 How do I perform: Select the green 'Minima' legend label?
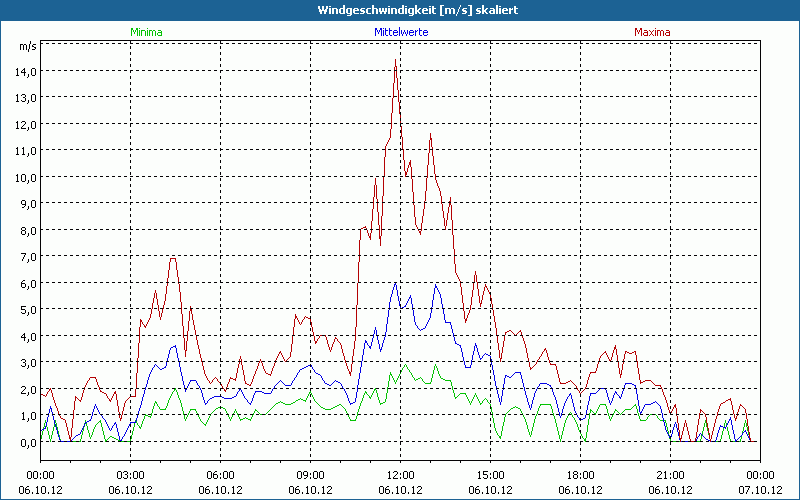146,32
